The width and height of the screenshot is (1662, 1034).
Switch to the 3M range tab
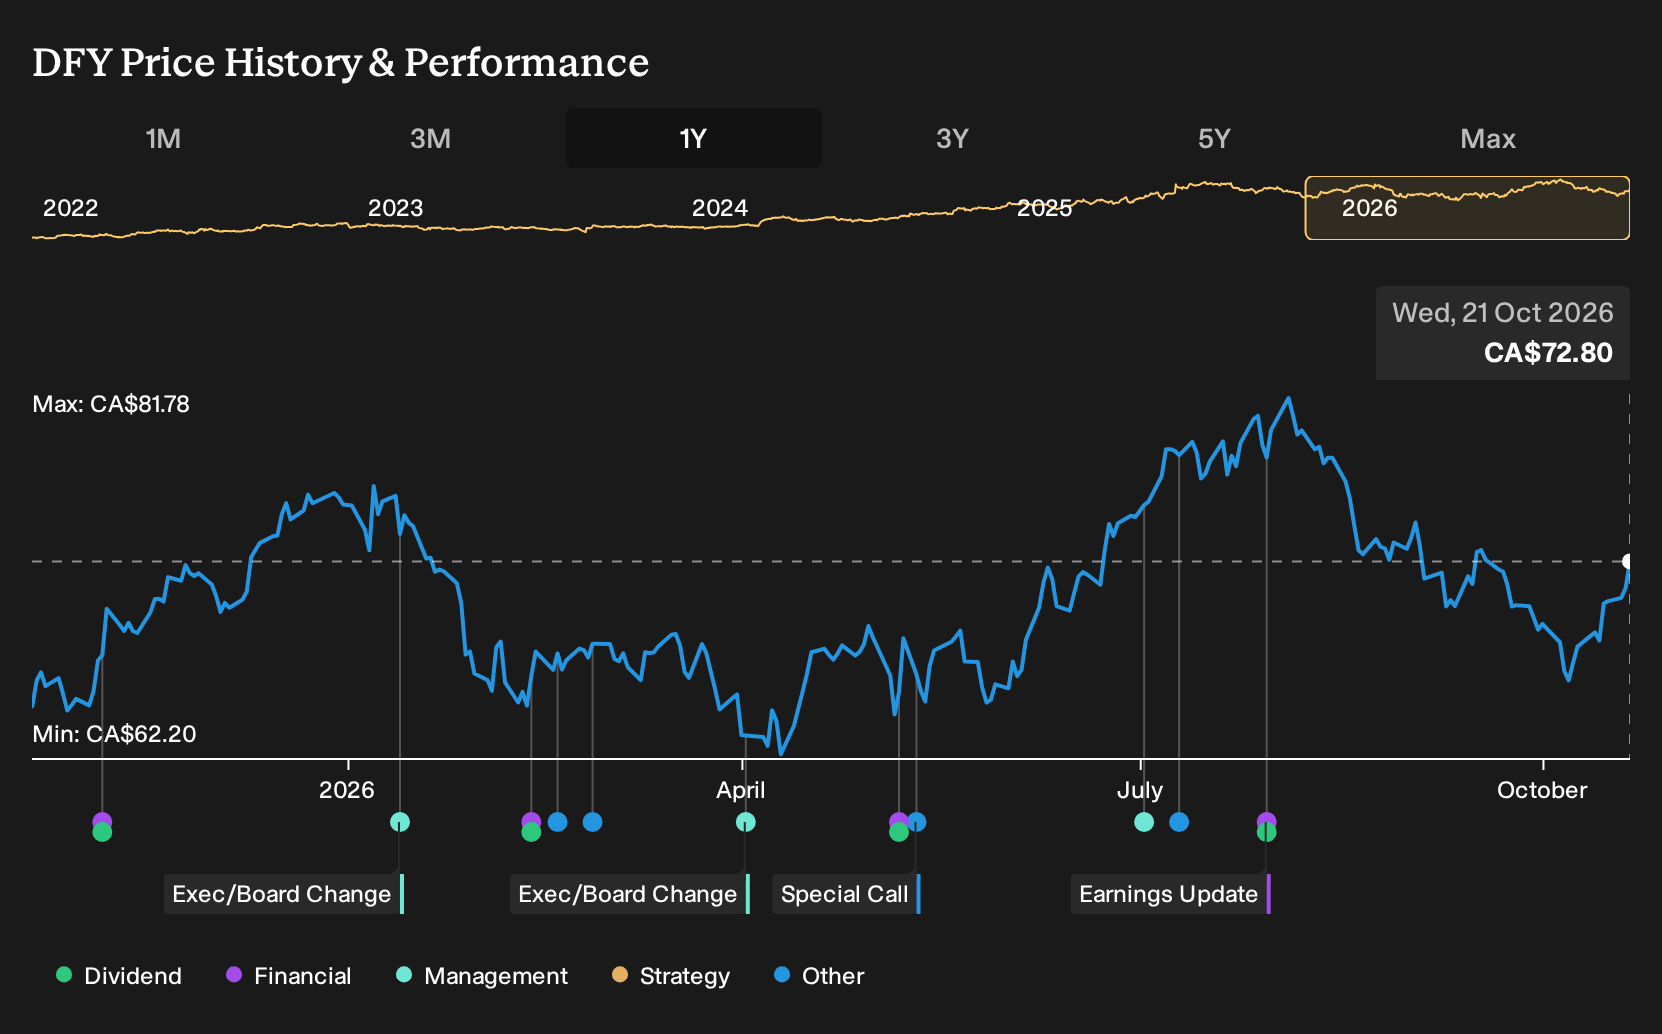click(x=430, y=138)
